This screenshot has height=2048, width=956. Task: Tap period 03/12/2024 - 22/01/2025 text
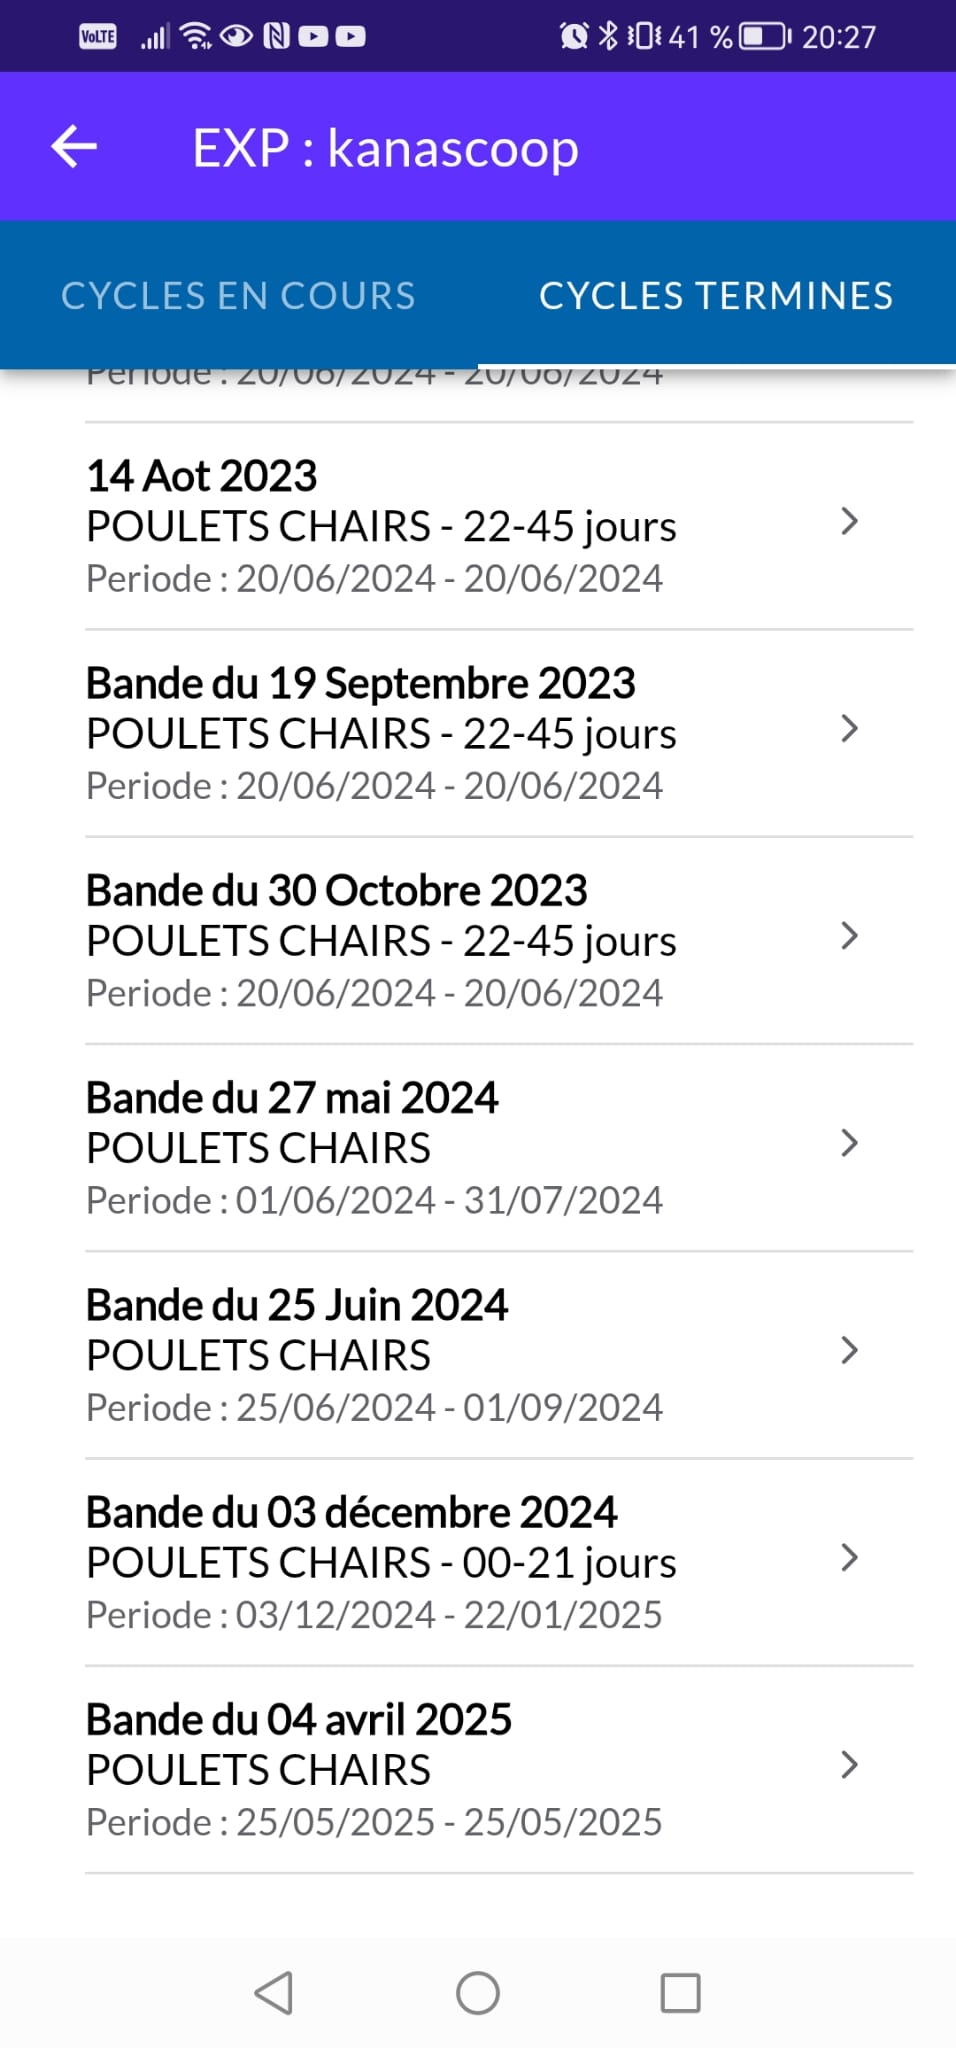click(374, 1615)
